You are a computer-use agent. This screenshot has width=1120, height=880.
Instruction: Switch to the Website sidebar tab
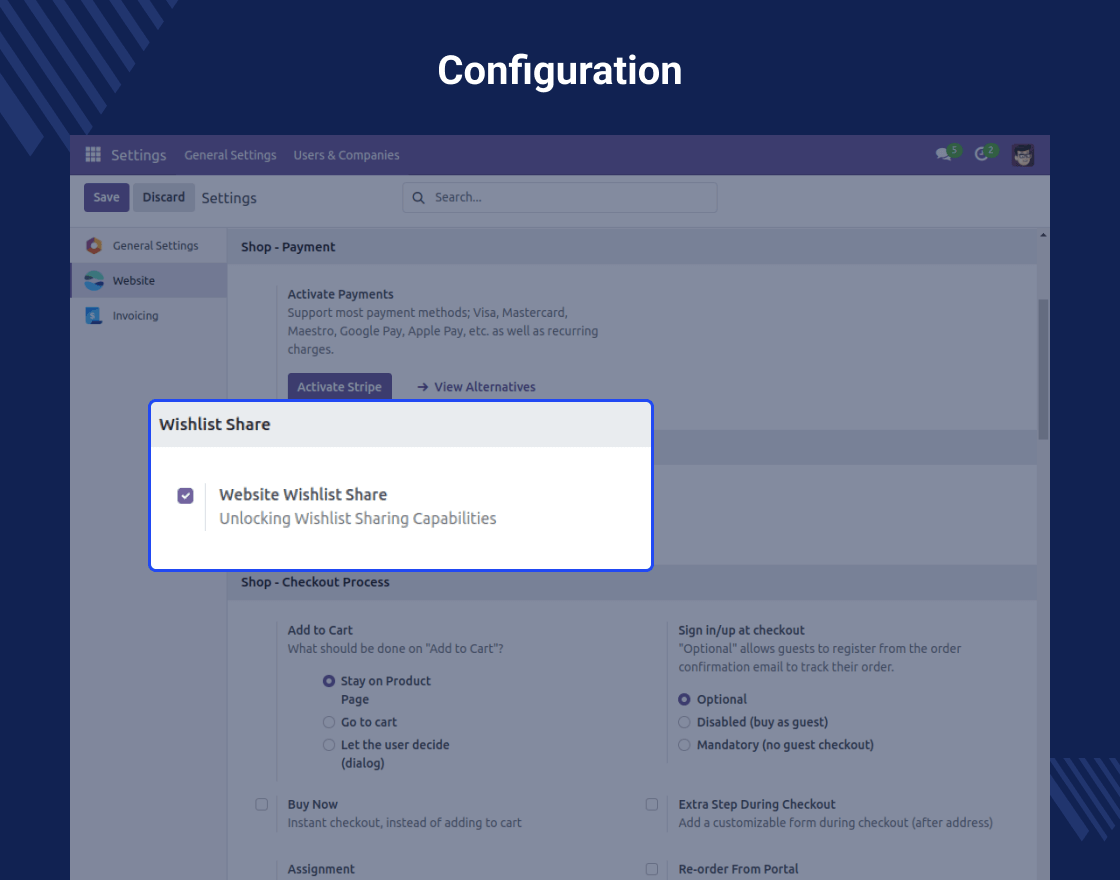[x=149, y=281]
